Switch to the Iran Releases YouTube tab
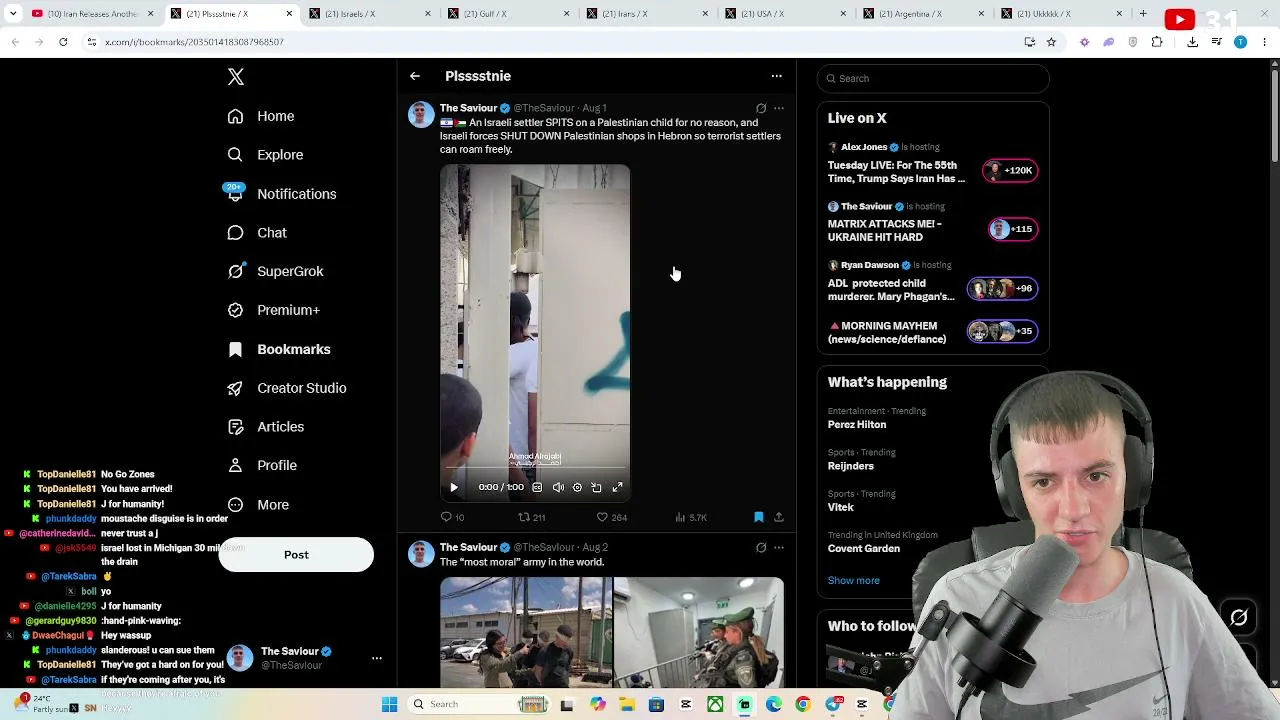Image resolution: width=1280 pixels, height=720 pixels. point(93,14)
